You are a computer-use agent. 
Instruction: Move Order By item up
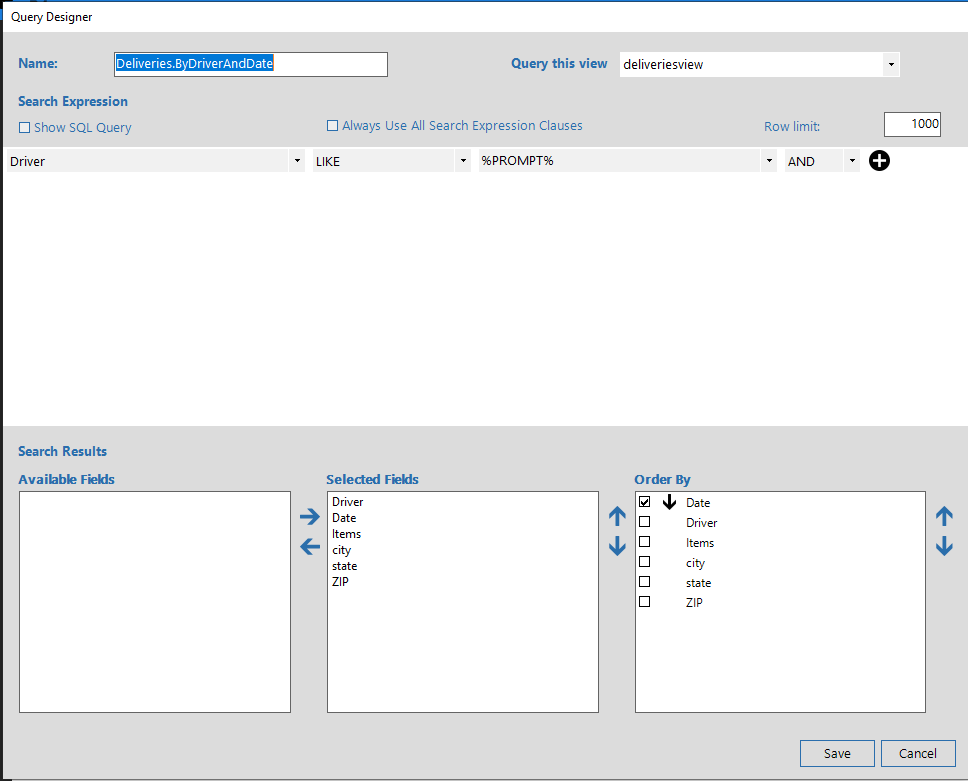[944, 517]
